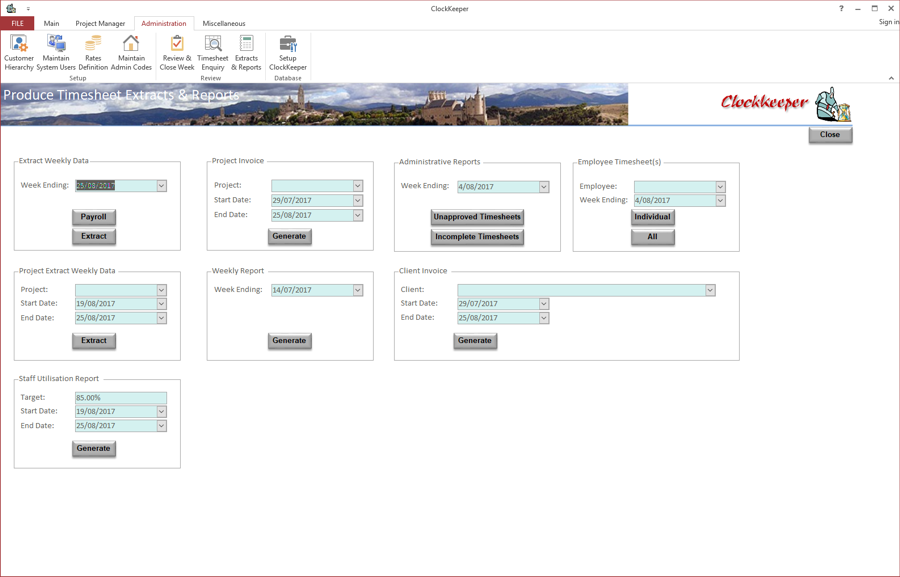Screen dimensions: 900x577
Task: Open Client dropdown in Client Invoice
Action: click(711, 290)
